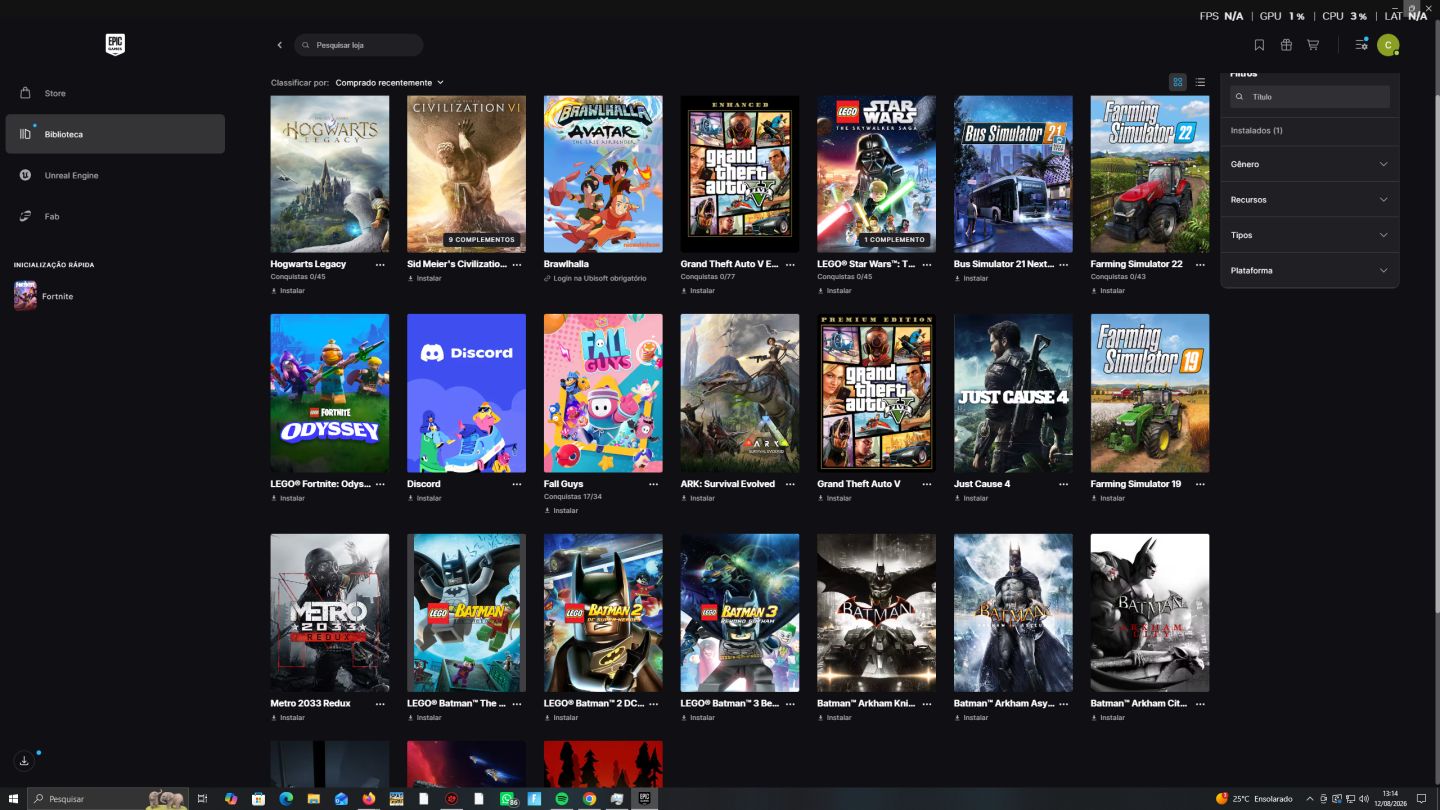Open Discord options menu
The height and width of the screenshot is (810, 1440).
[517, 484]
